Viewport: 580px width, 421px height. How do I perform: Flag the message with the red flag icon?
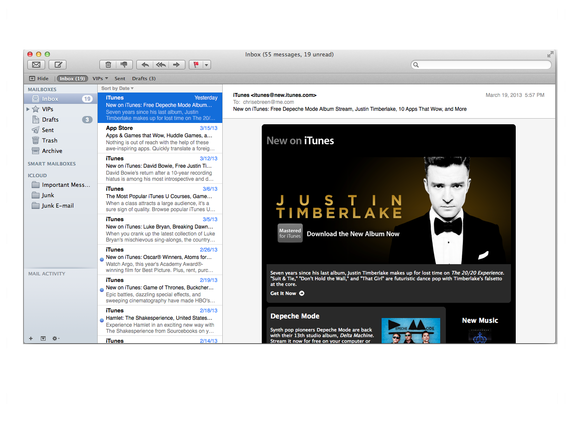(x=196, y=65)
